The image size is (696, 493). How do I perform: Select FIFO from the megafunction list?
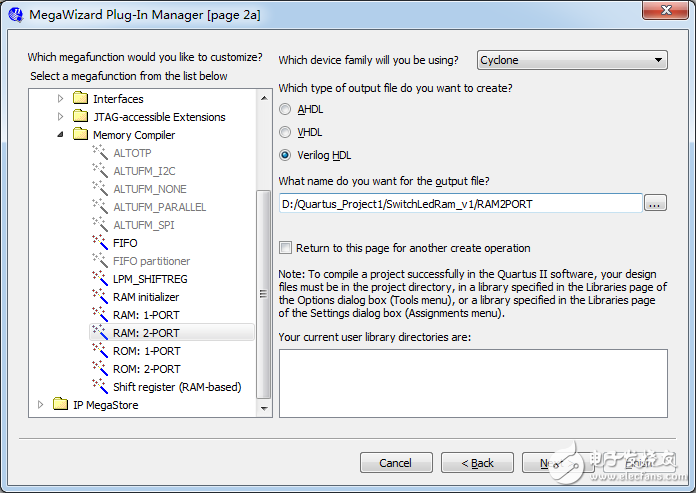125,243
